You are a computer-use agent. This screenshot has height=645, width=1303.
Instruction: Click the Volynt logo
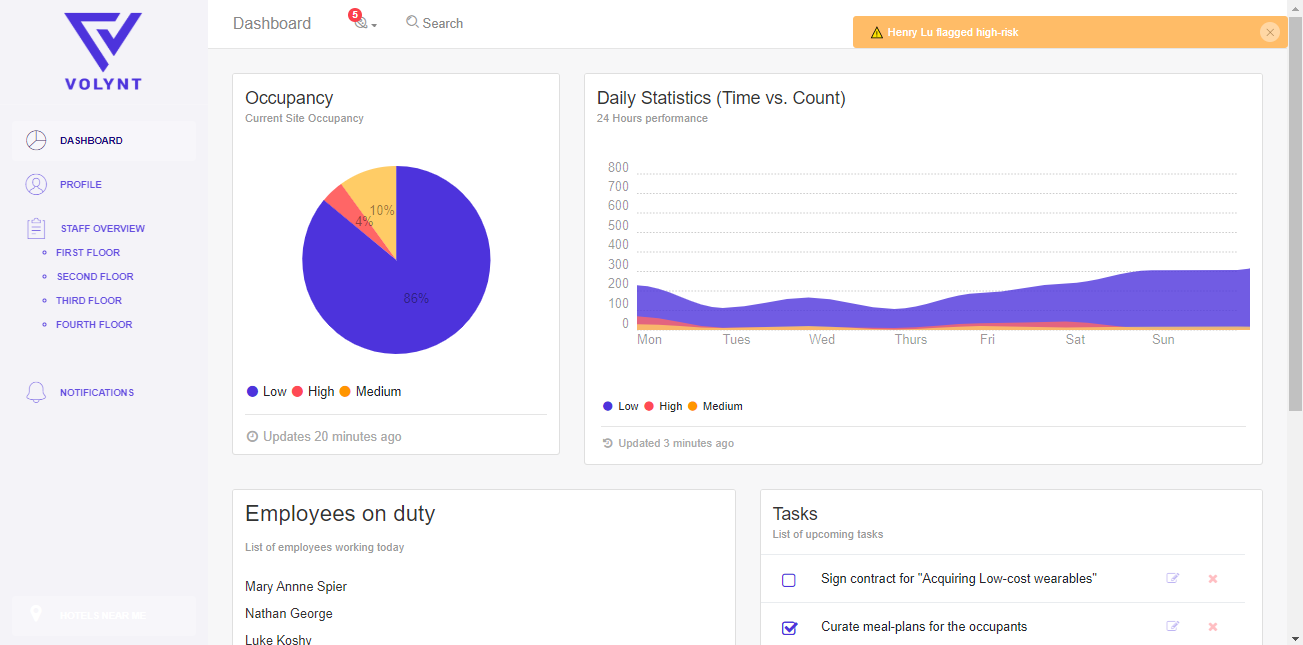[x=103, y=51]
